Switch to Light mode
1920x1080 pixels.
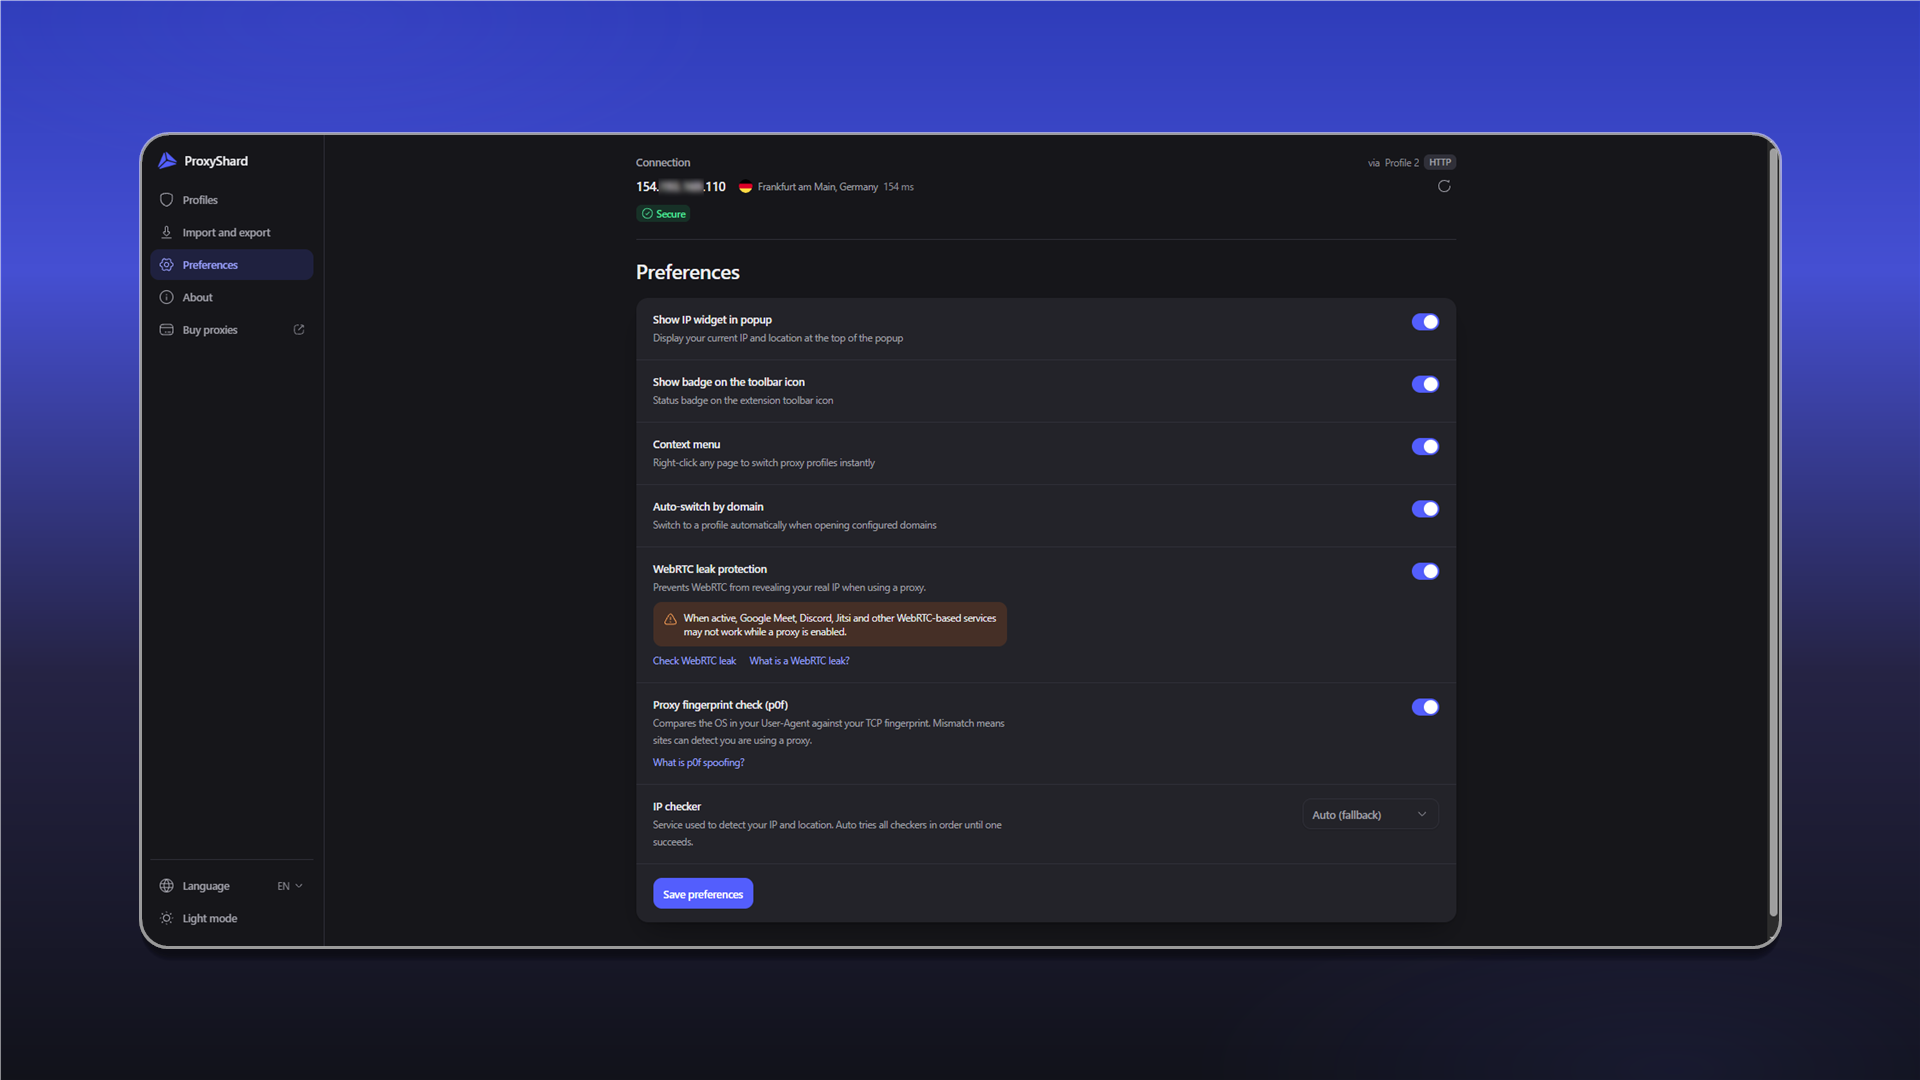click(231, 918)
